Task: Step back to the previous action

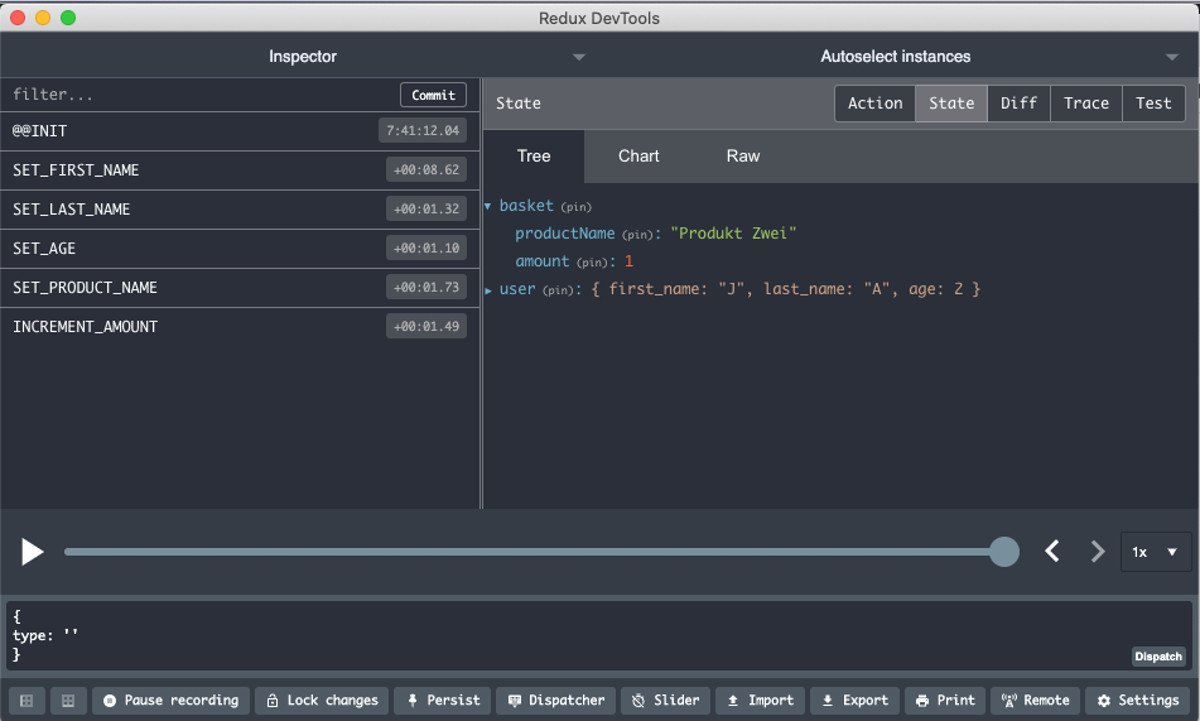Action: coord(1052,551)
